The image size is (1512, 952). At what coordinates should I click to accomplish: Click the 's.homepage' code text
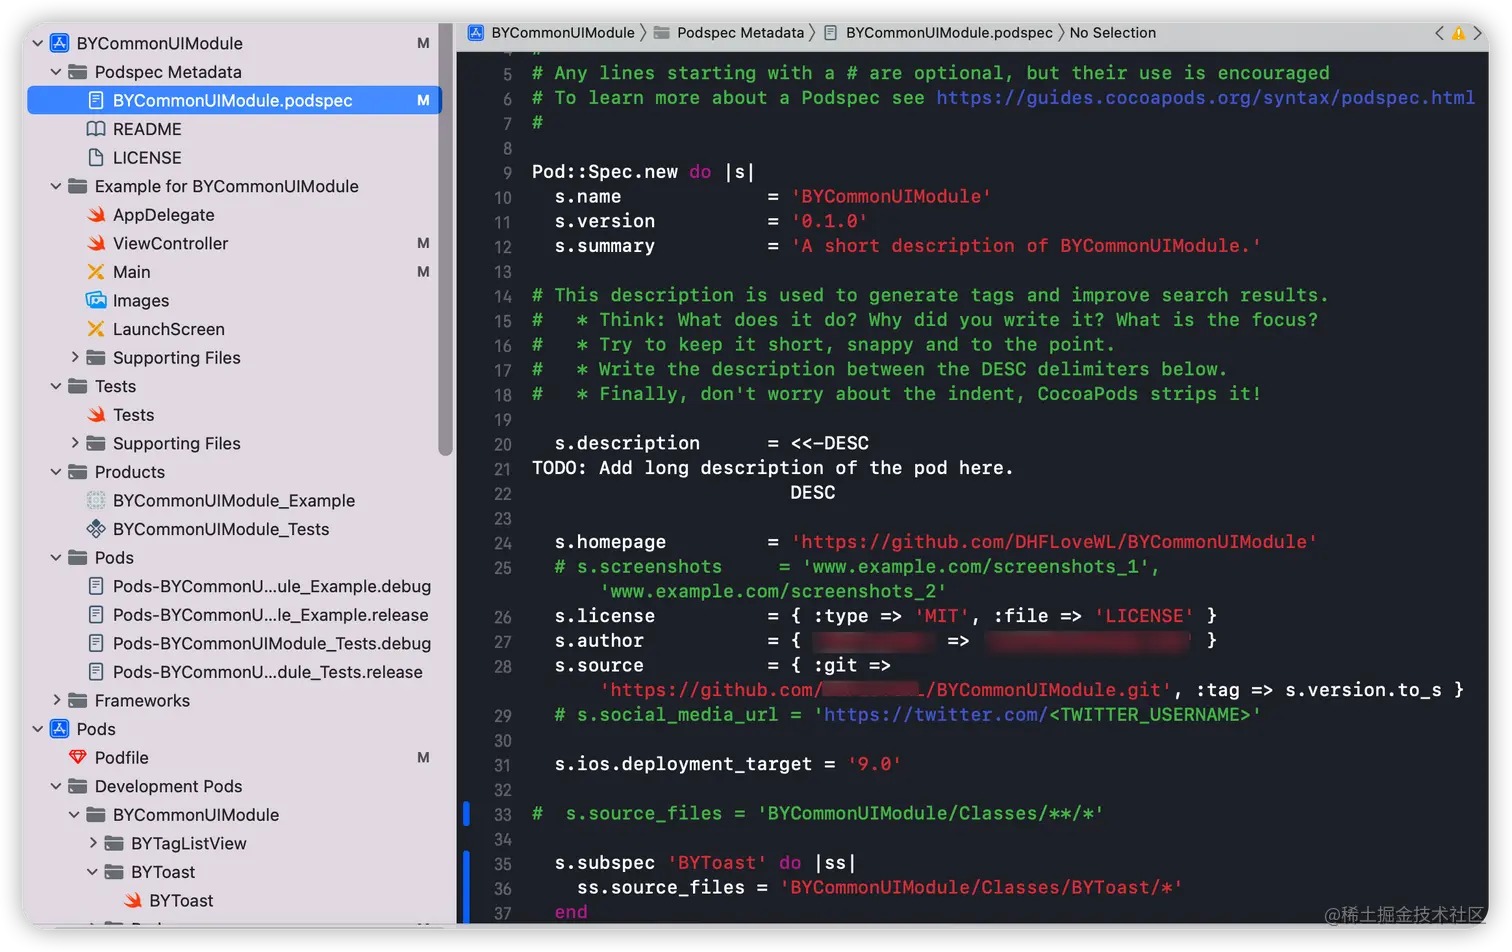[610, 542]
